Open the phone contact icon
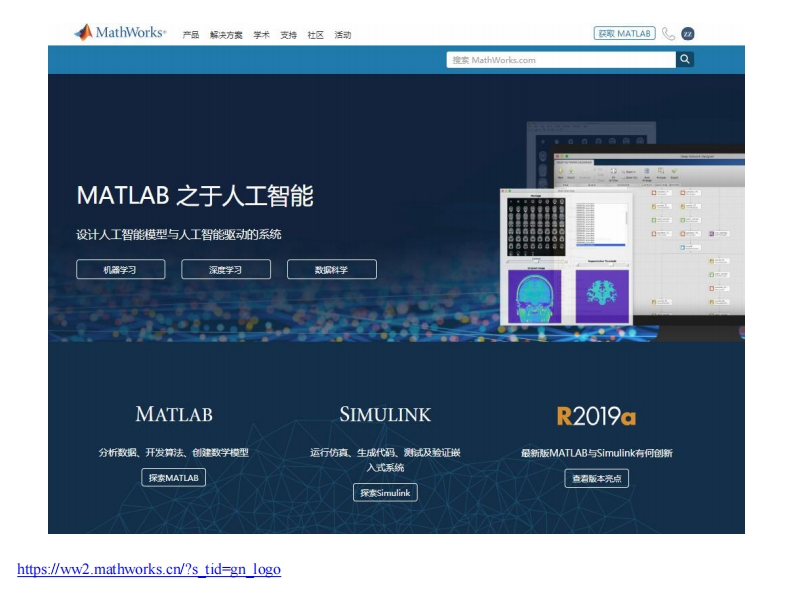This screenshot has width=793, height=595. coord(668,34)
